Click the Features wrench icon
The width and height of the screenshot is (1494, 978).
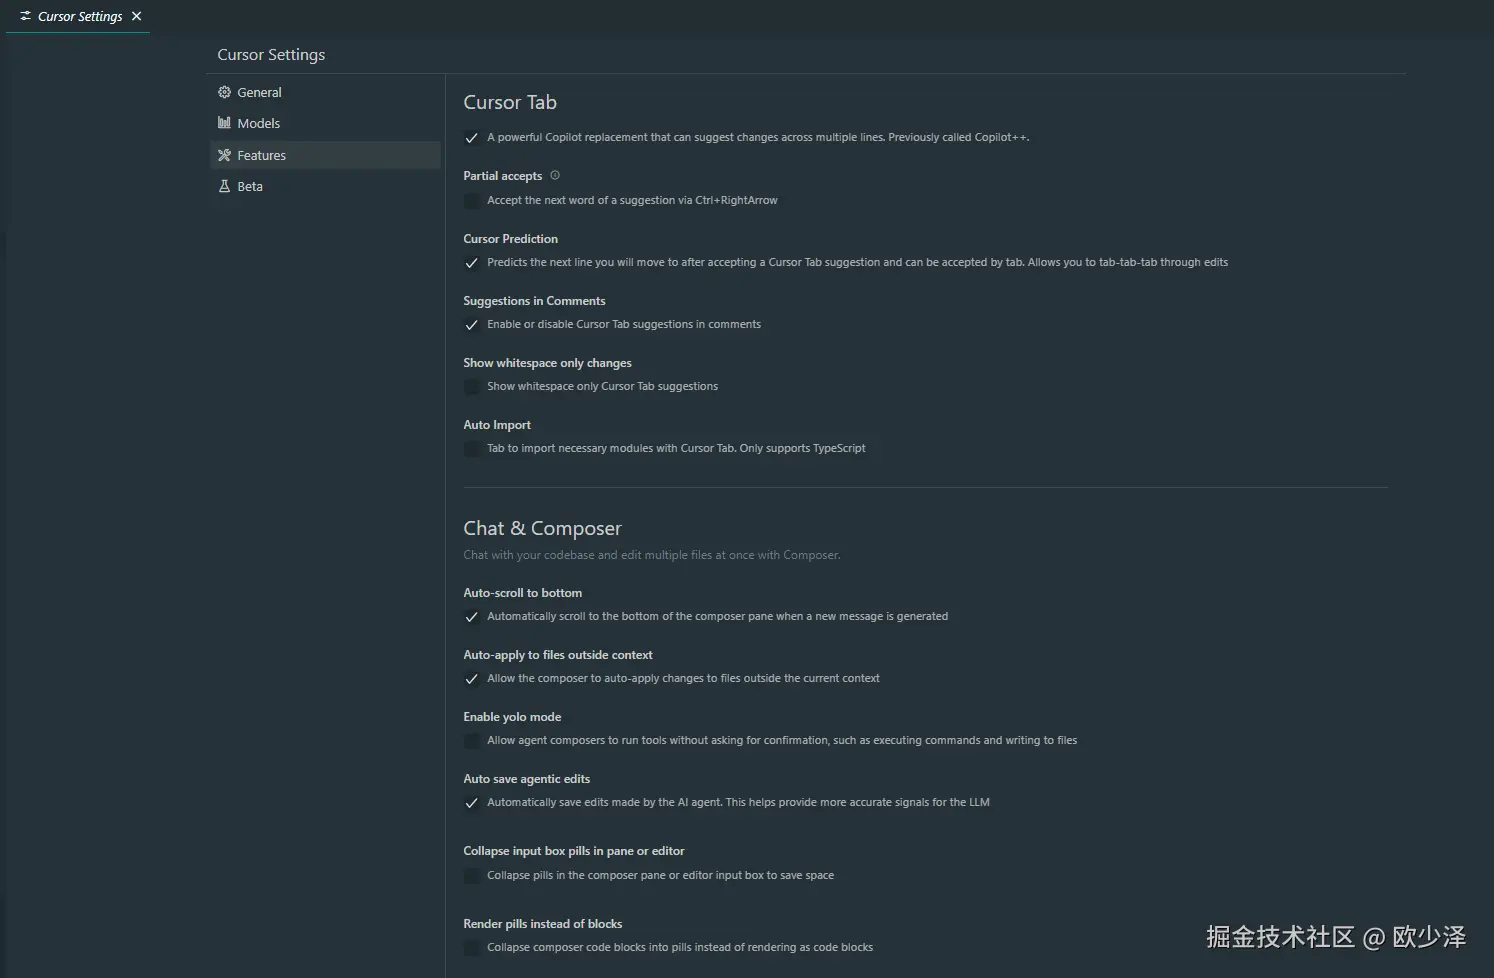pos(224,155)
